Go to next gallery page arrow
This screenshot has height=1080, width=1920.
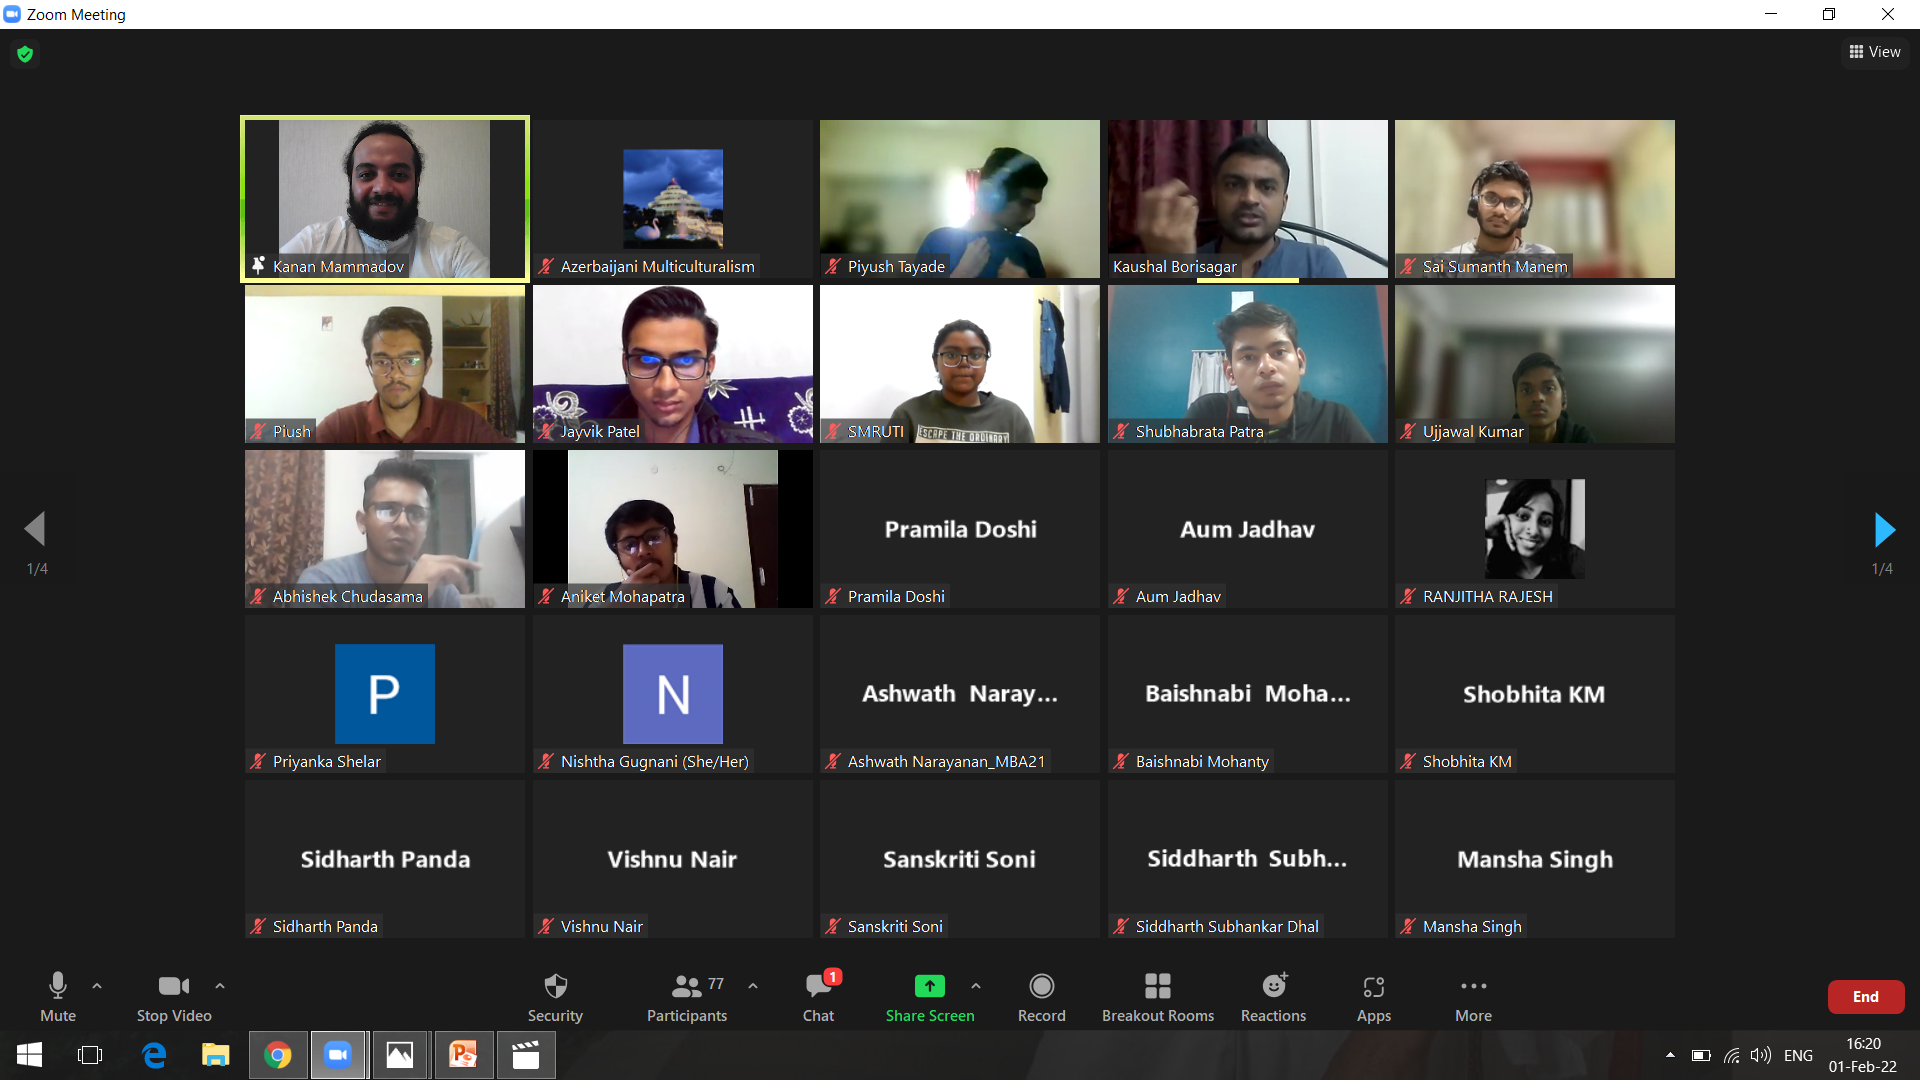(1884, 530)
